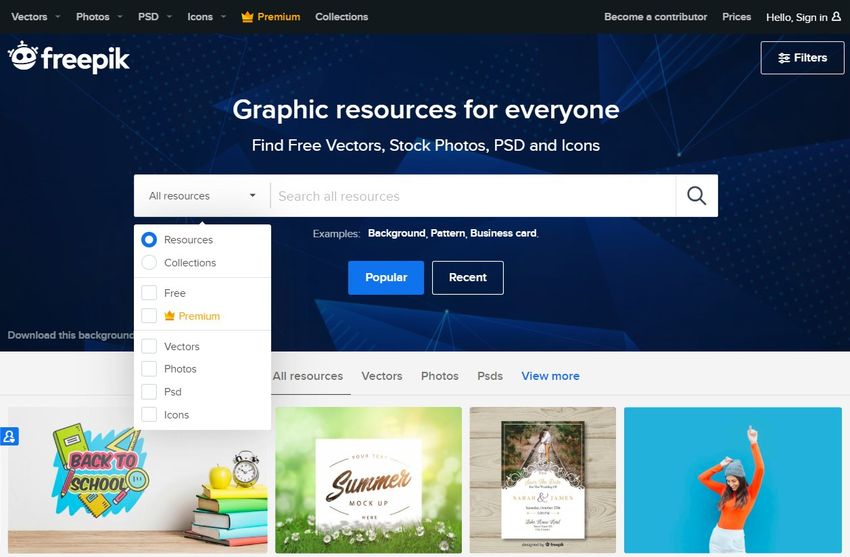This screenshot has width=850, height=557.
Task: Check the Premium checkbox in the dropdown
Action: pyautogui.click(x=149, y=316)
